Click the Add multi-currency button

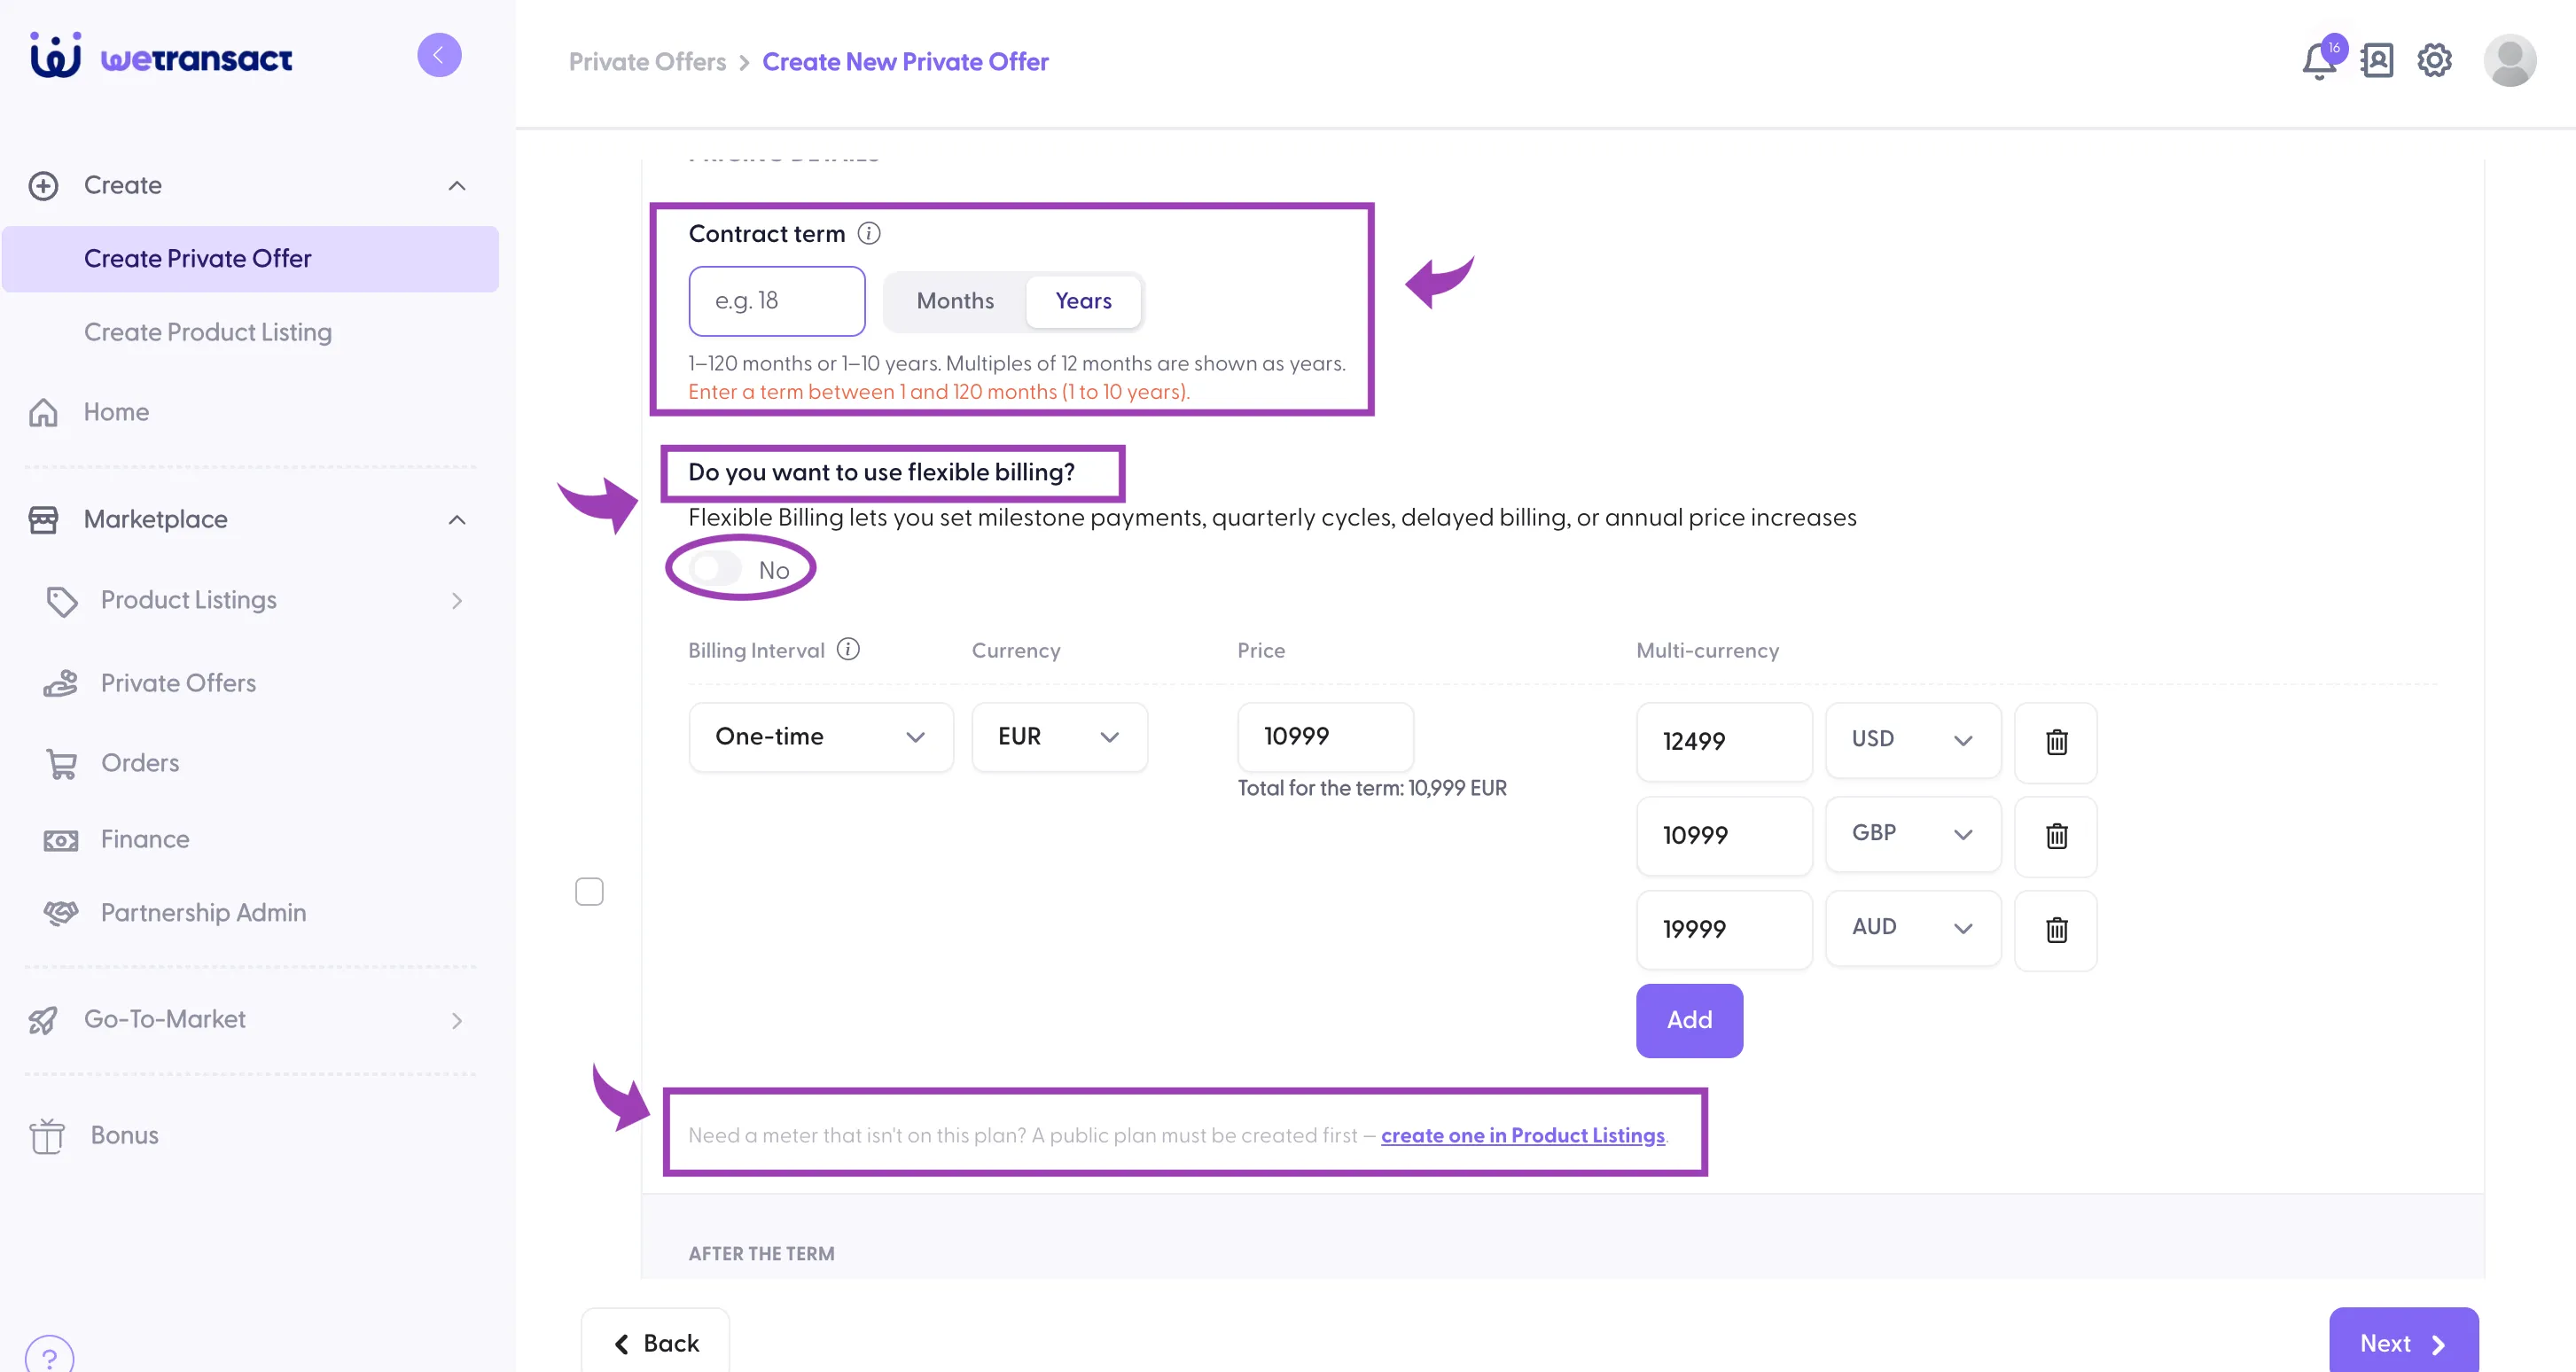tap(1689, 1020)
